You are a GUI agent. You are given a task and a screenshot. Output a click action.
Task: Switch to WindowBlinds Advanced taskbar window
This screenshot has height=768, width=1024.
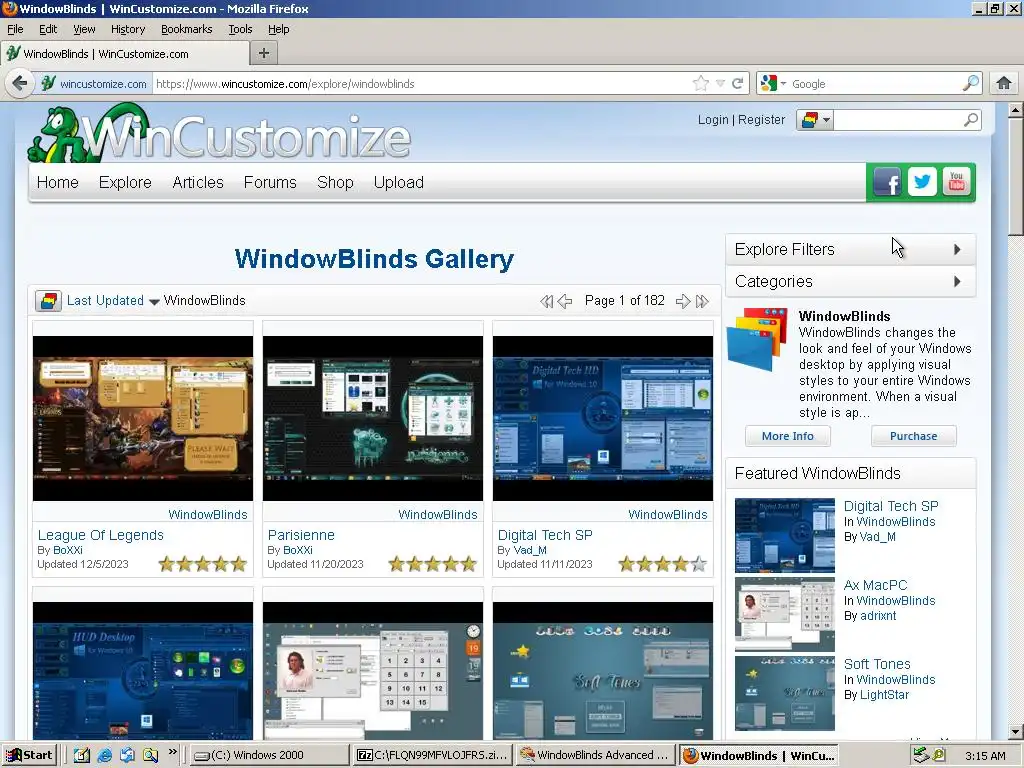click(x=594, y=755)
